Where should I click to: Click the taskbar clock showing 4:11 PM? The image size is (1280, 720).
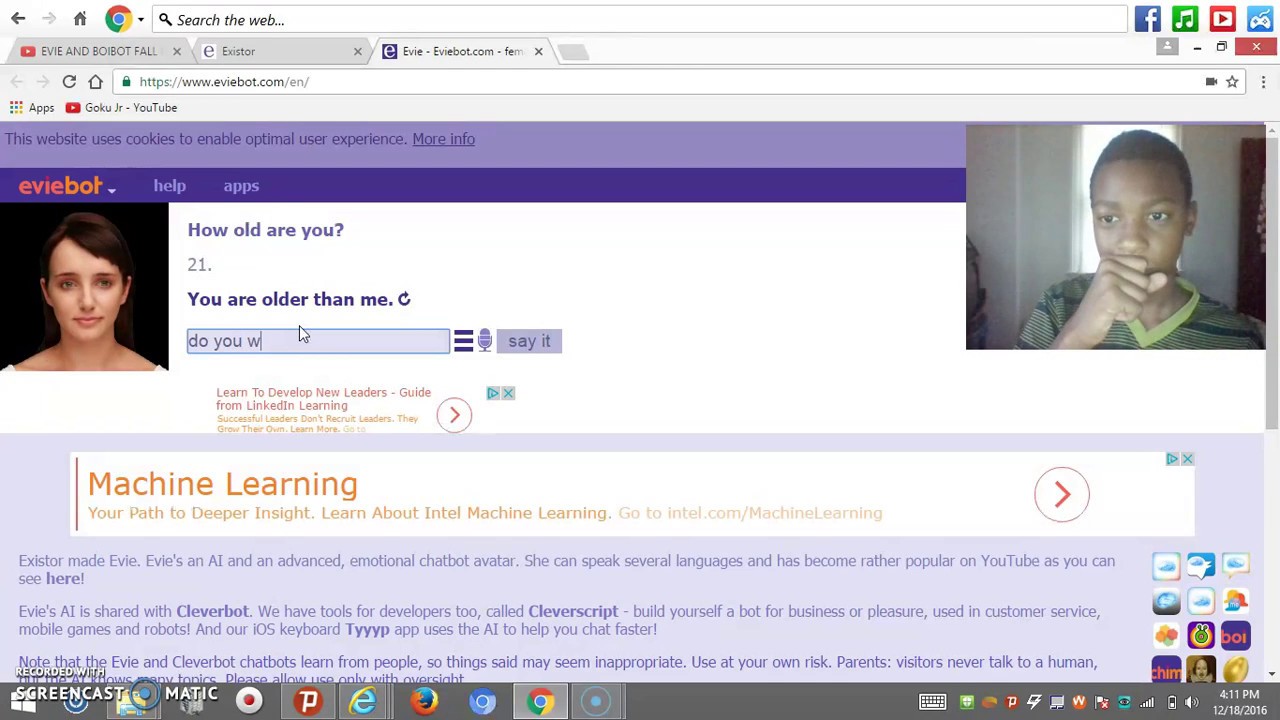[1239, 701]
